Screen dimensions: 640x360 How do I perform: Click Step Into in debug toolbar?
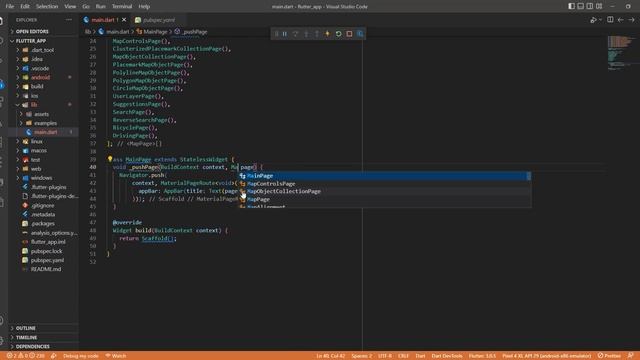[x=306, y=34]
